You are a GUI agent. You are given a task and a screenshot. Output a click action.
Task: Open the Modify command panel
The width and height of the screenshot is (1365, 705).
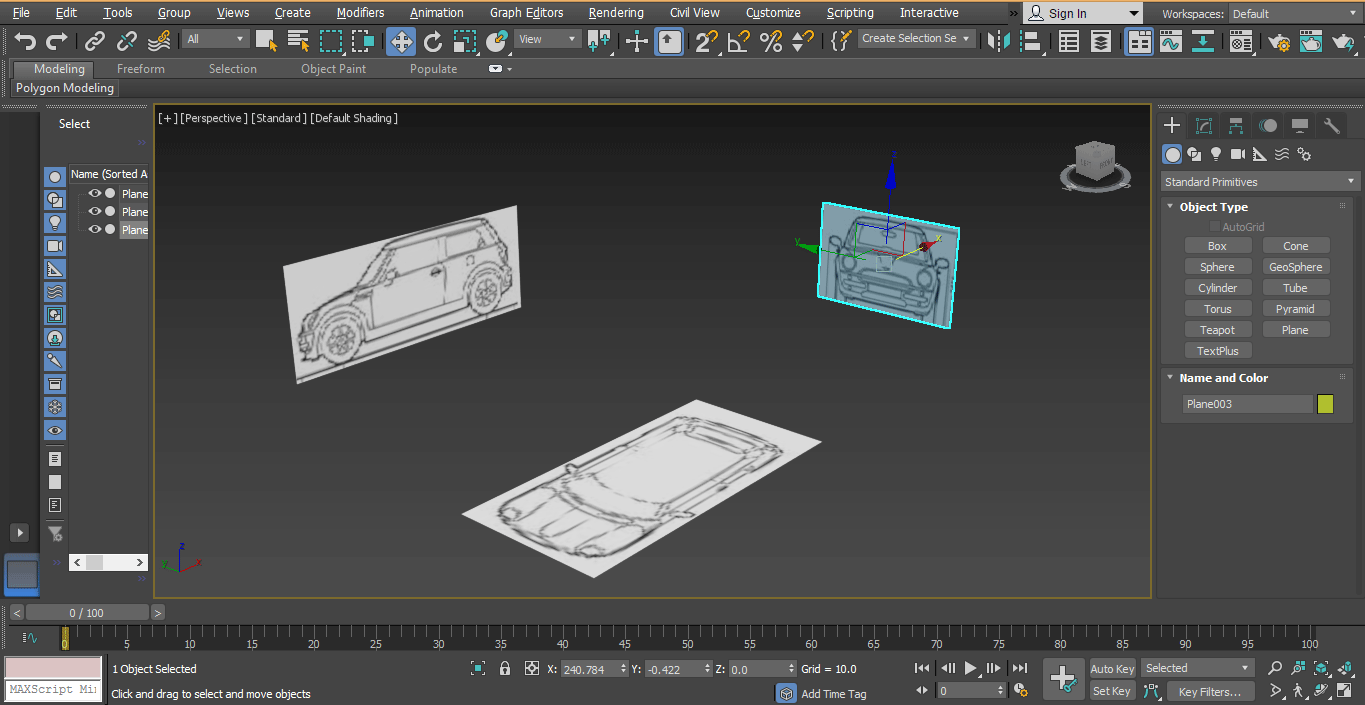[x=1203, y=125]
